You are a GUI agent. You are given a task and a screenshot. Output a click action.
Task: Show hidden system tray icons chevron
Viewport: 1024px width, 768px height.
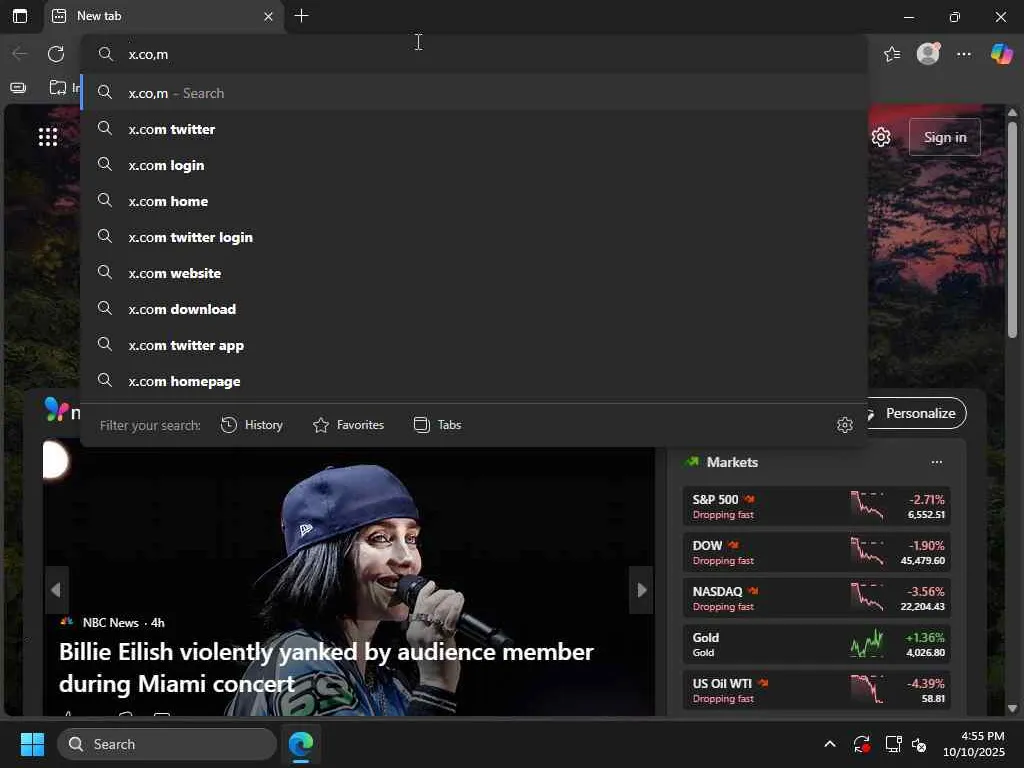[829, 744]
